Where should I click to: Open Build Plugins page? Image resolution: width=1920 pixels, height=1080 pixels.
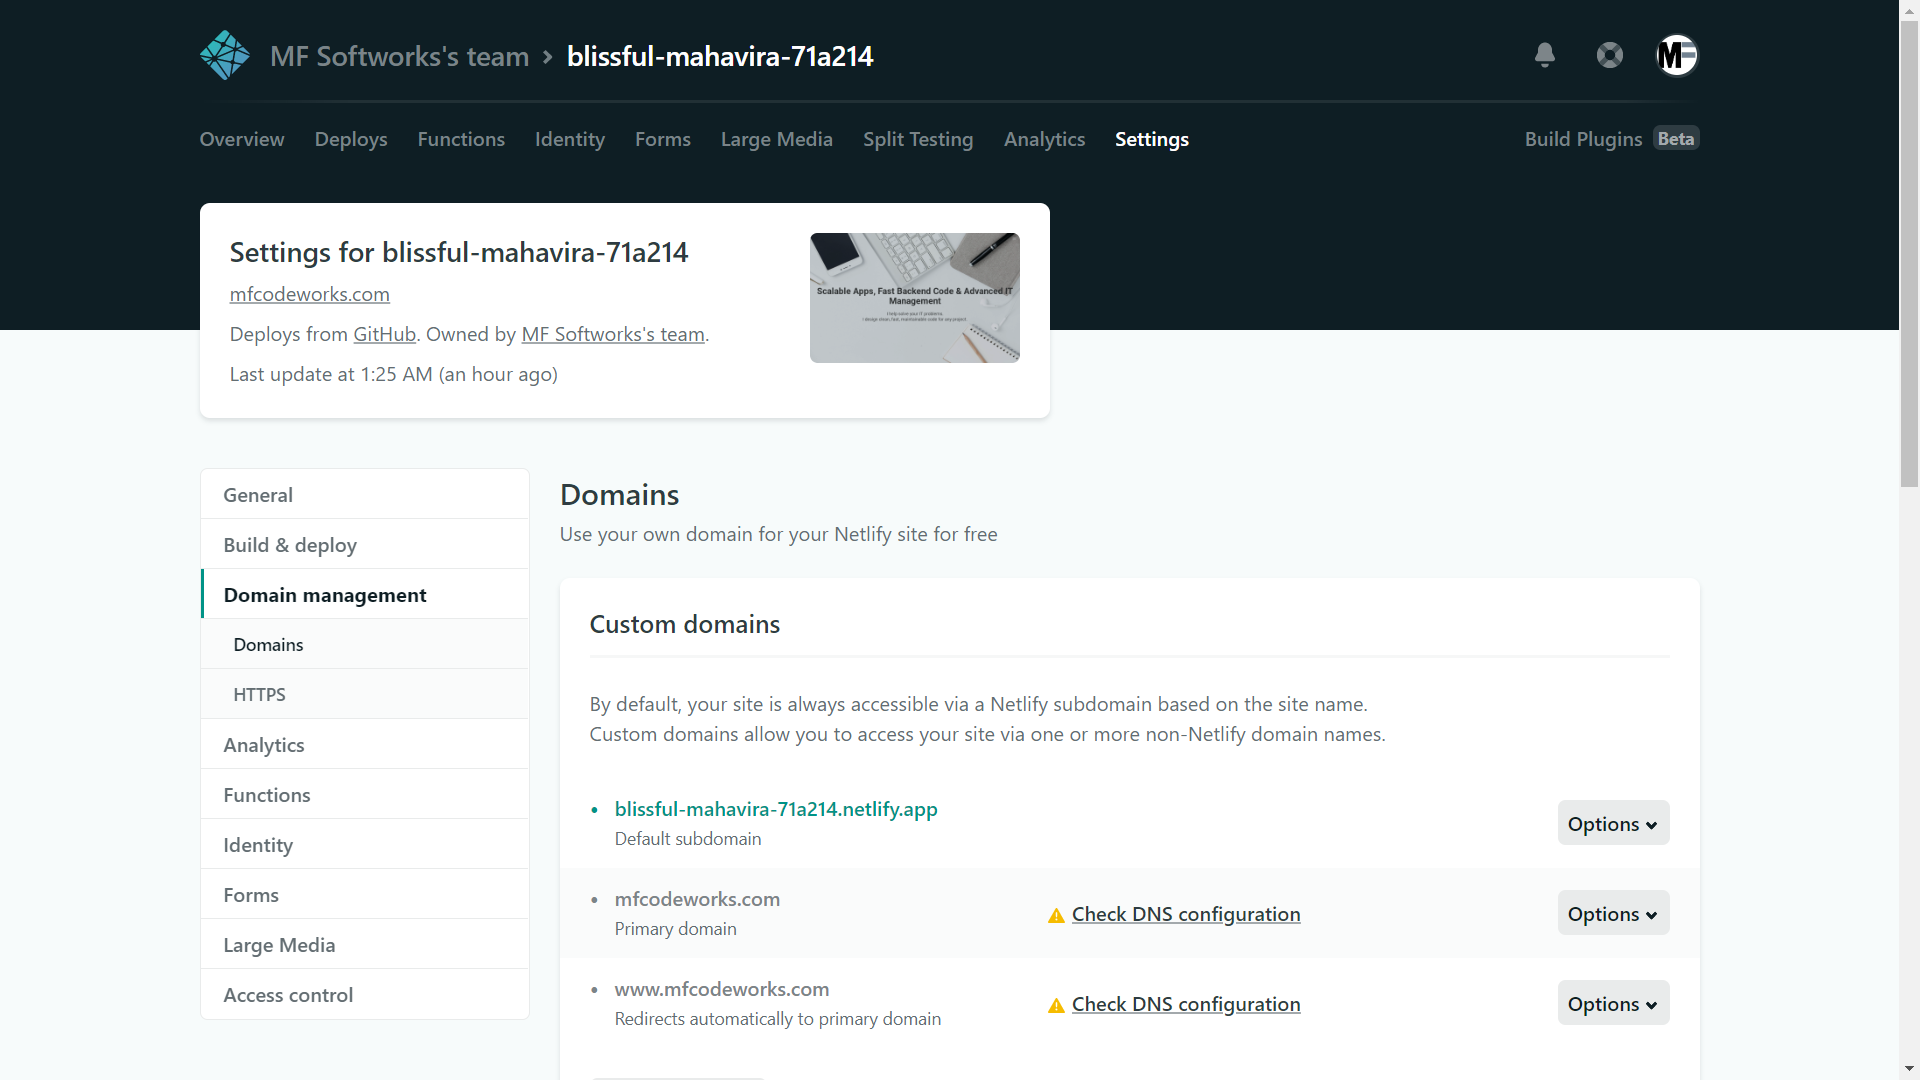(x=1582, y=139)
